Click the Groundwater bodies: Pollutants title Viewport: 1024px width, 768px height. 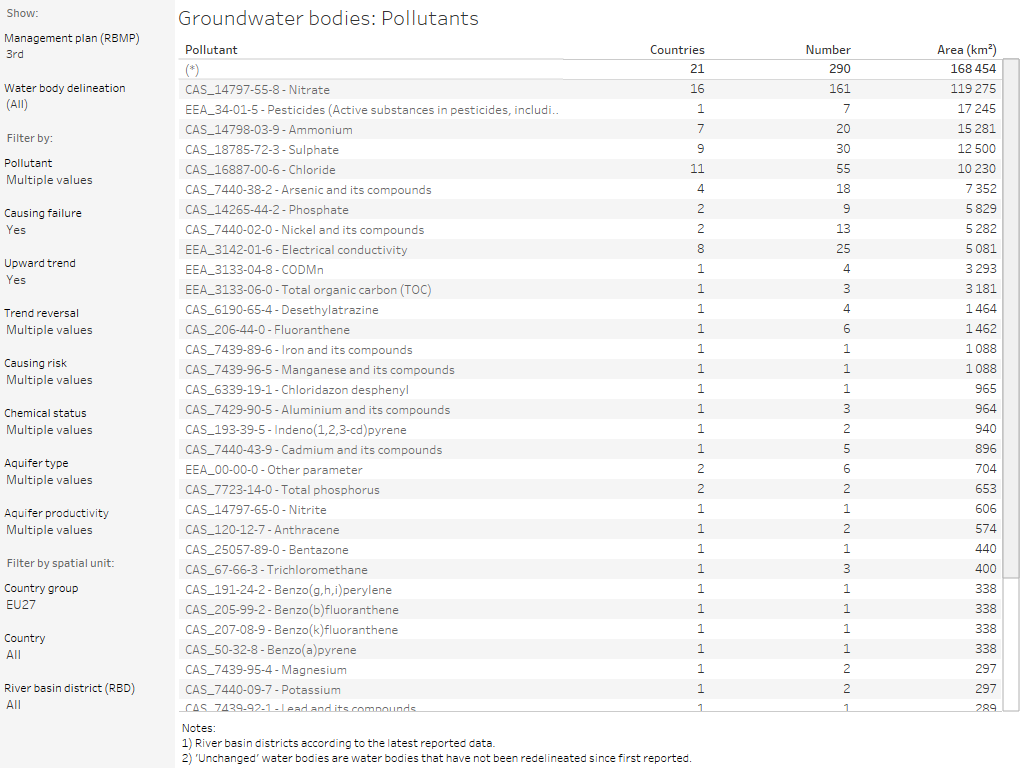tap(328, 18)
